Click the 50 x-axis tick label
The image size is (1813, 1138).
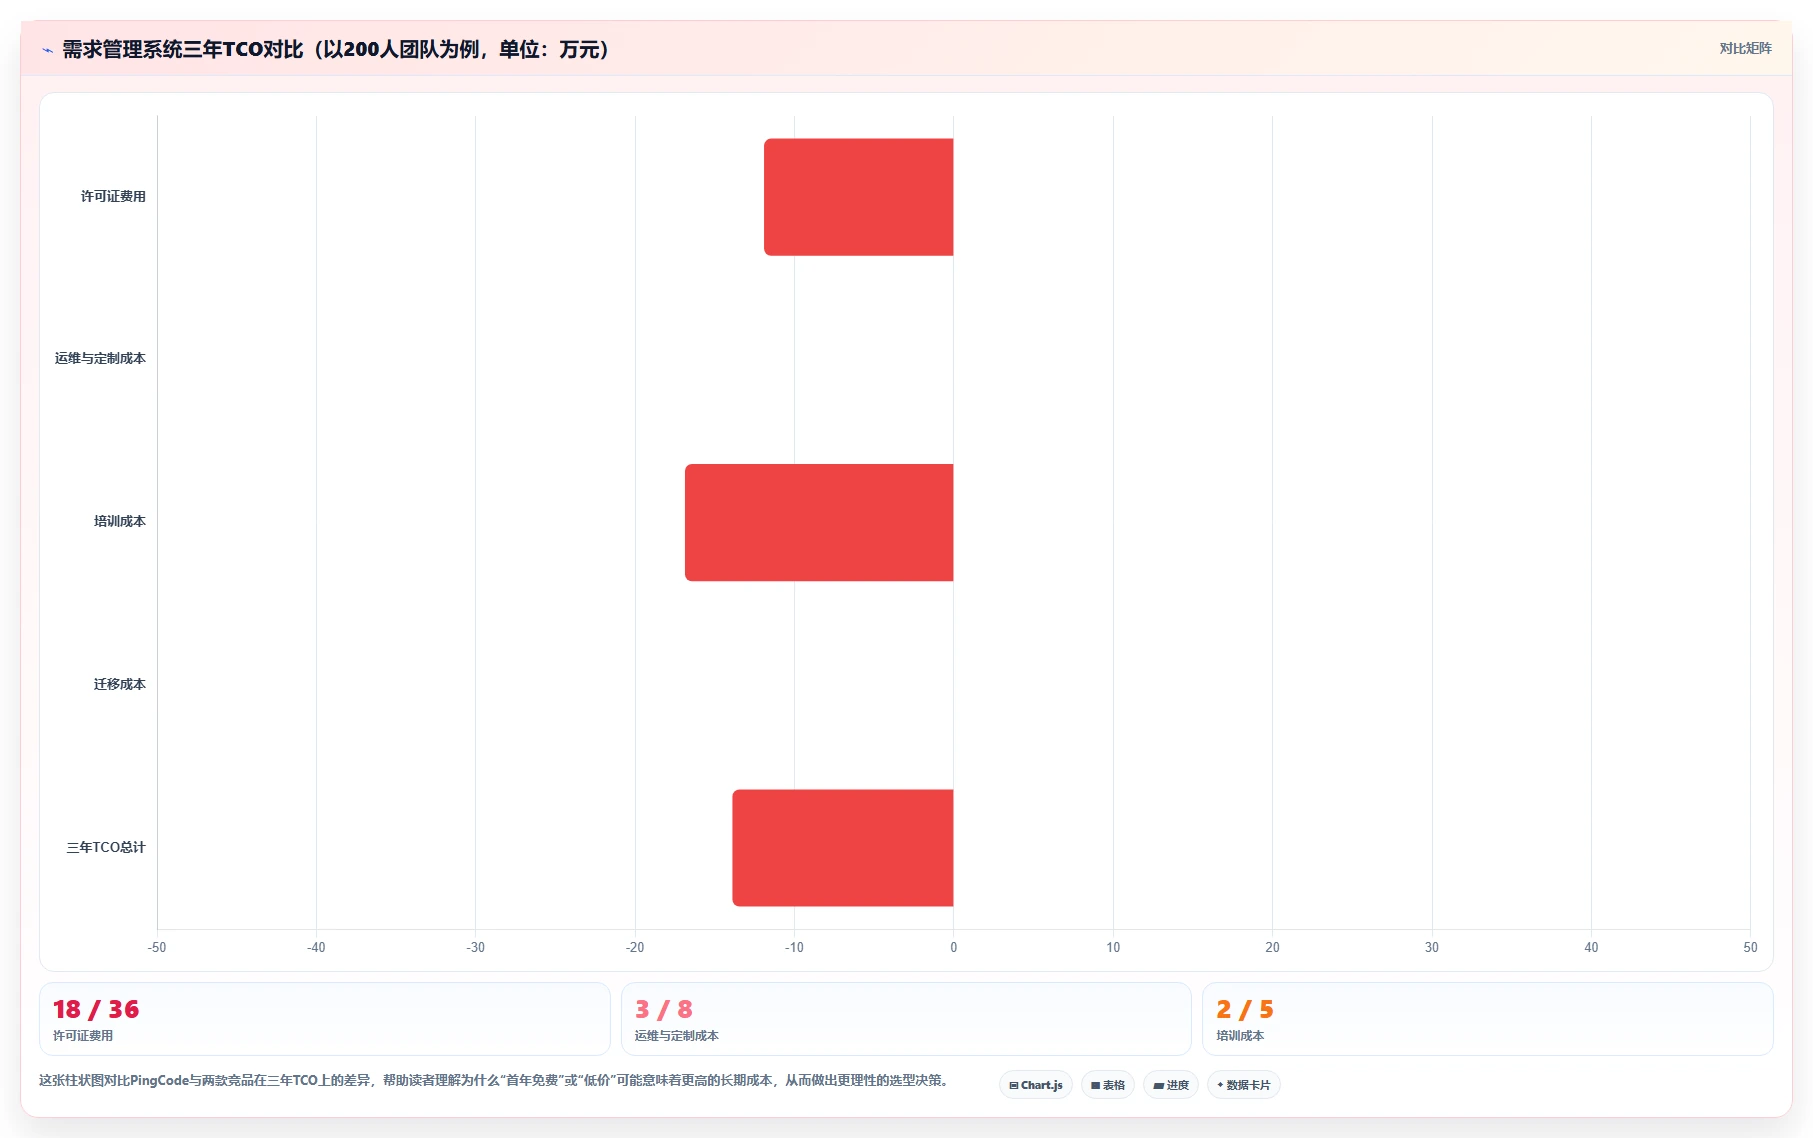click(1750, 948)
